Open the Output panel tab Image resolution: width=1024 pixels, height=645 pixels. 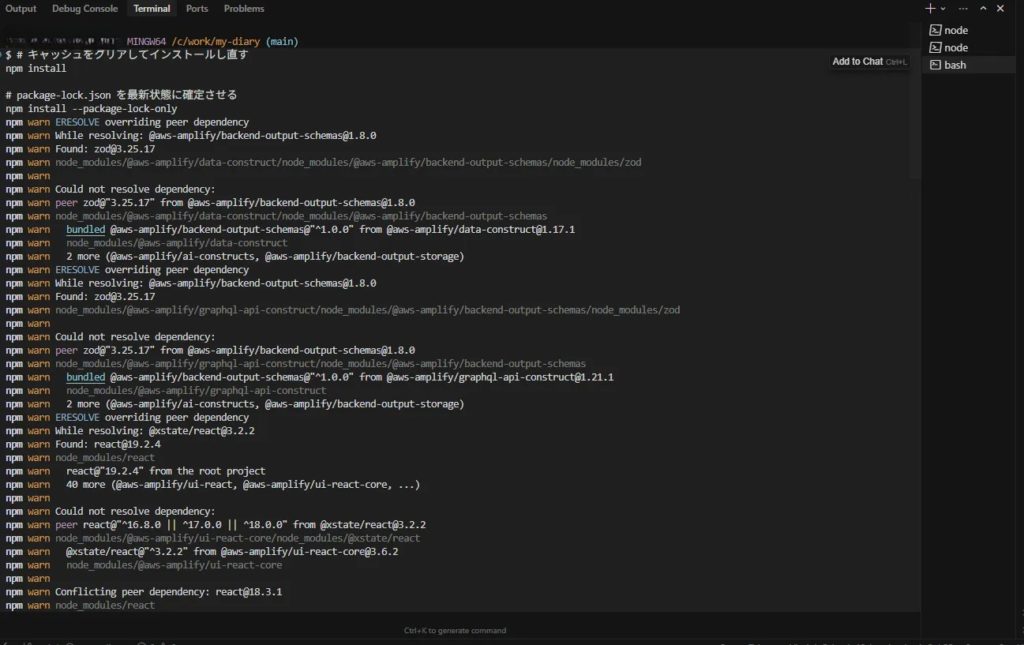[21, 8]
